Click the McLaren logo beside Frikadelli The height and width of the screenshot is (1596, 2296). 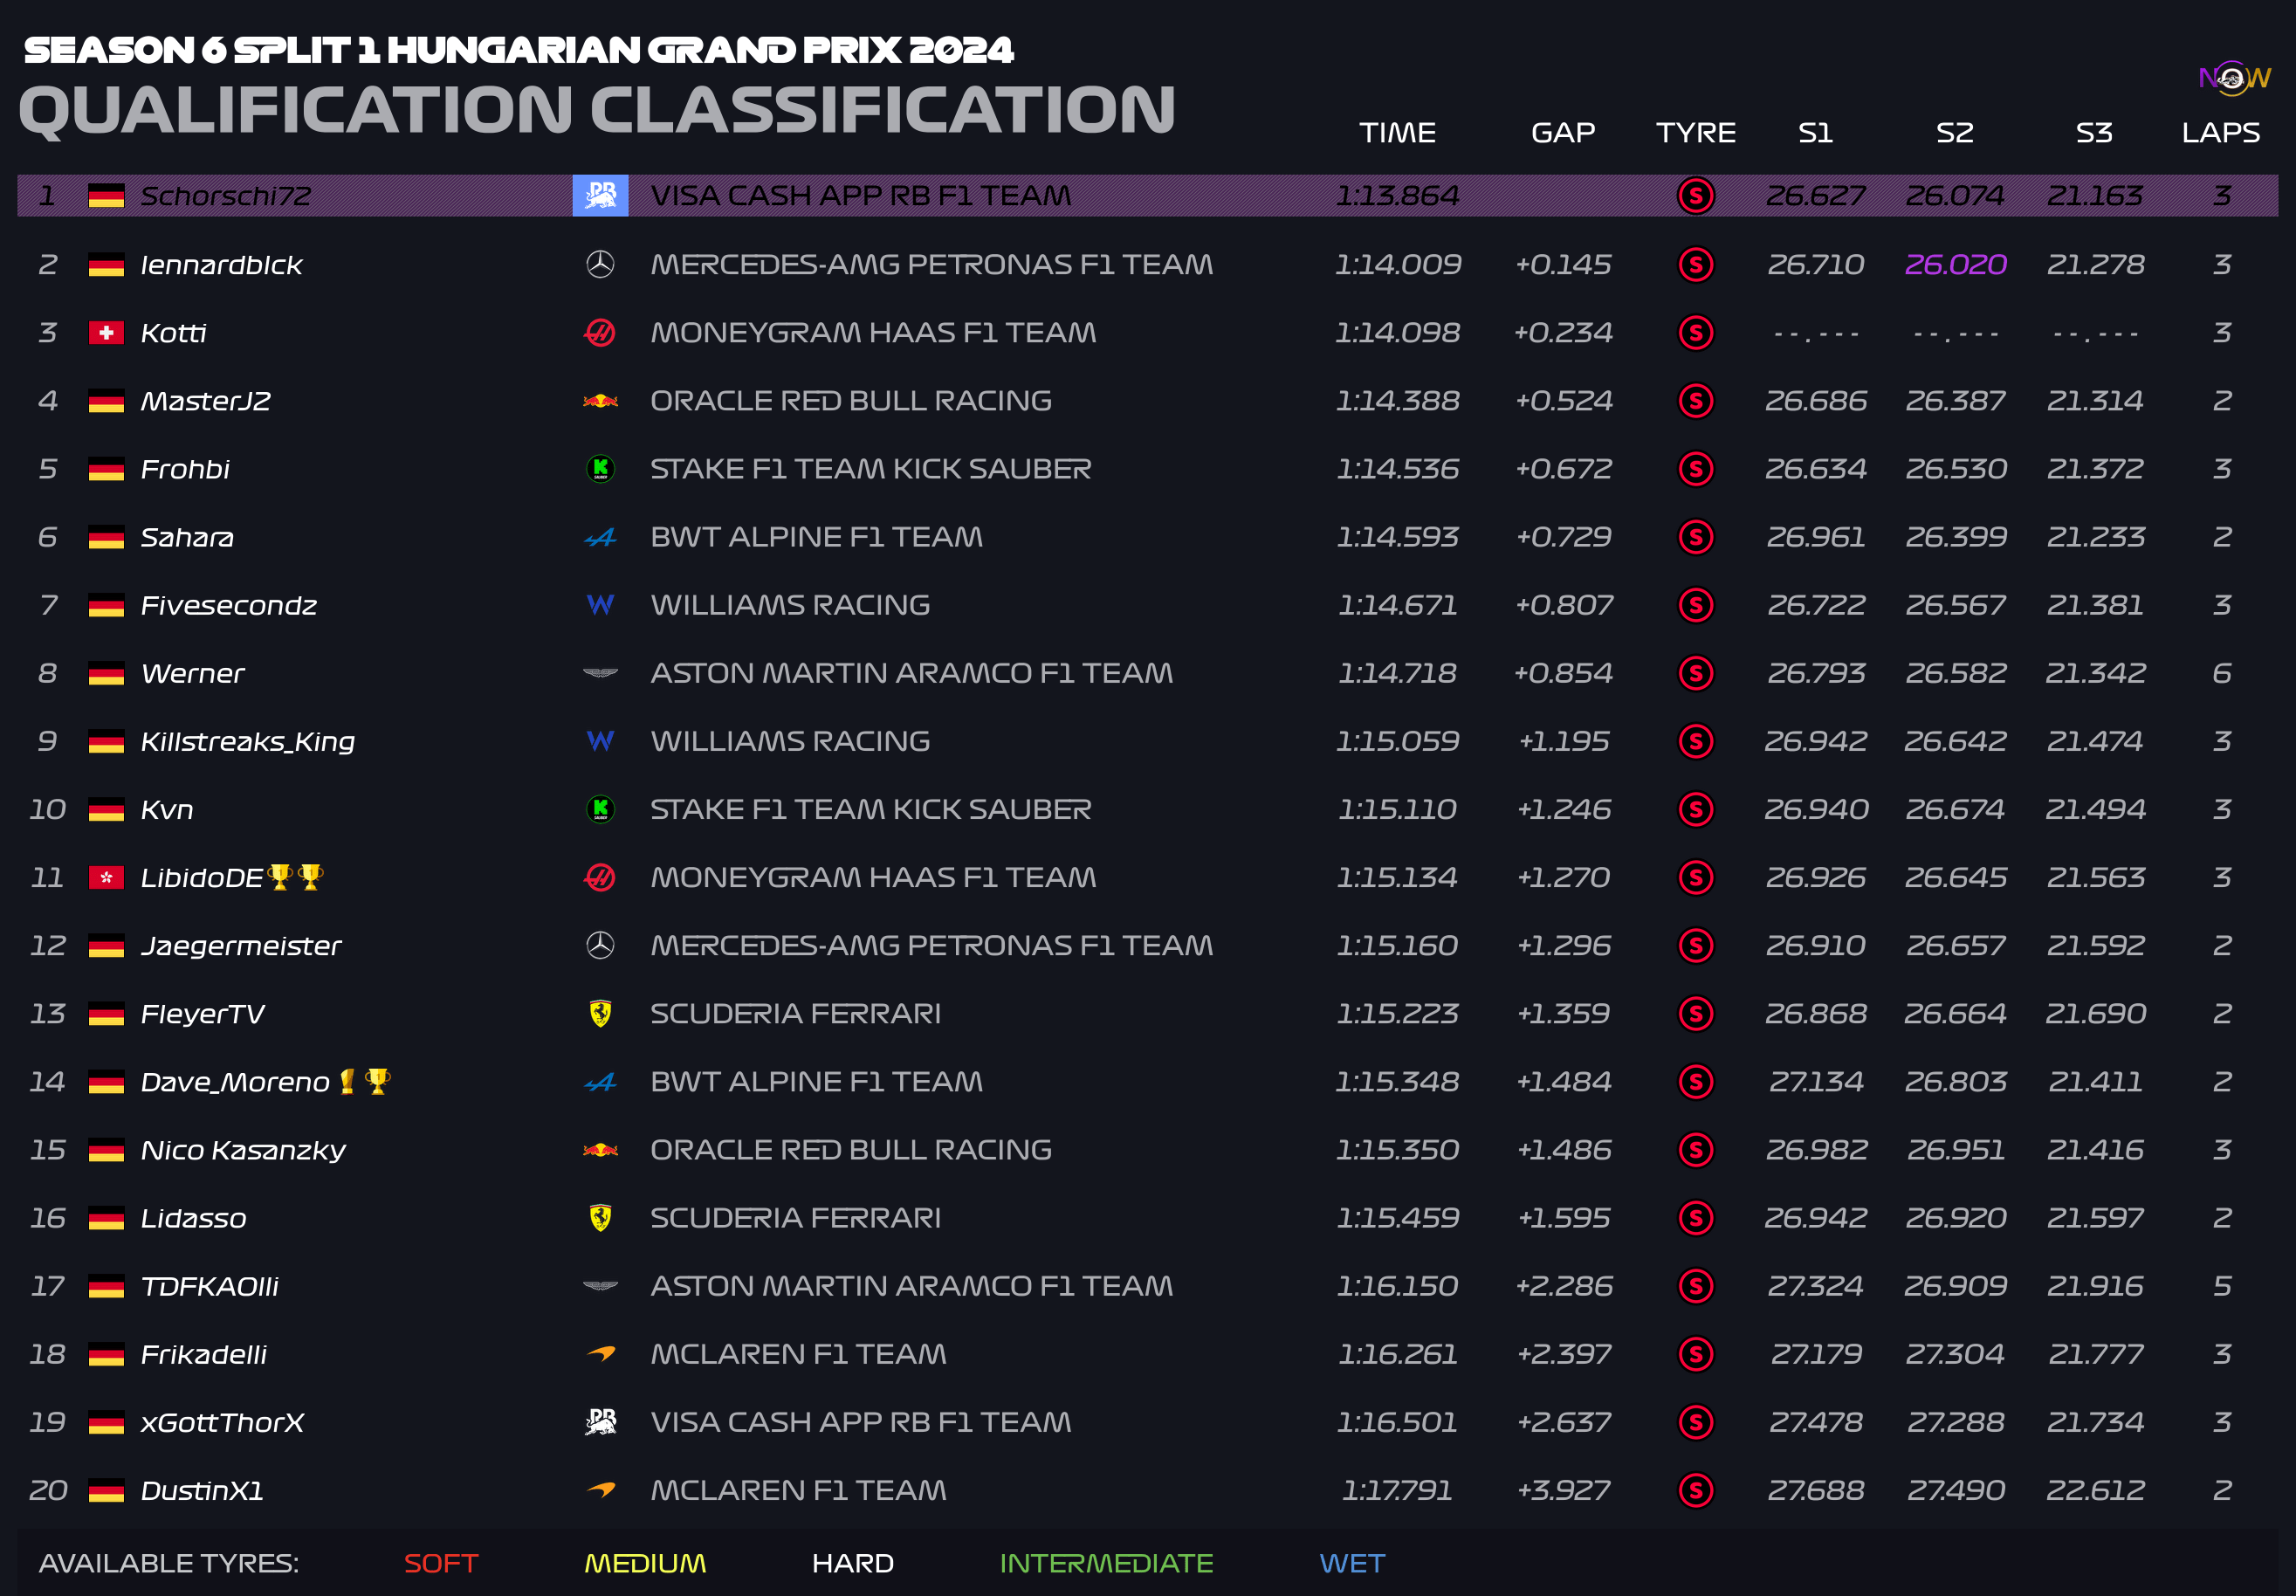pos(600,1354)
